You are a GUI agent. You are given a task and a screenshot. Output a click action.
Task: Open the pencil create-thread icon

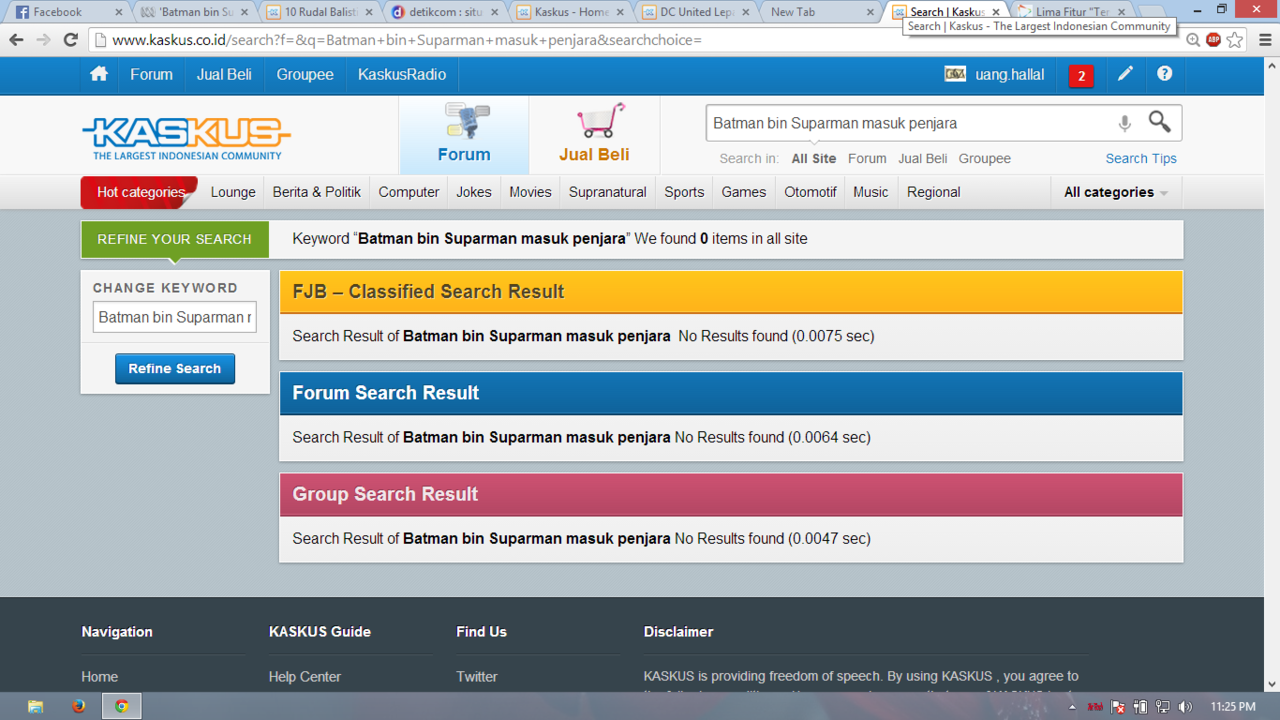pos(1125,74)
